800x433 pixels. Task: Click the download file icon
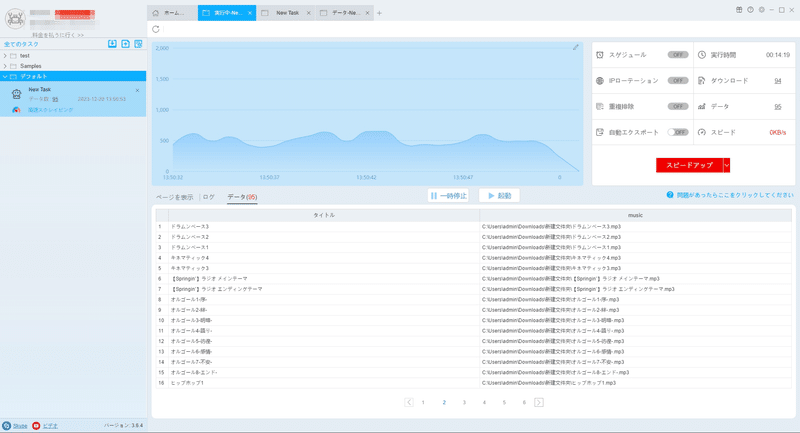[x=702, y=81]
